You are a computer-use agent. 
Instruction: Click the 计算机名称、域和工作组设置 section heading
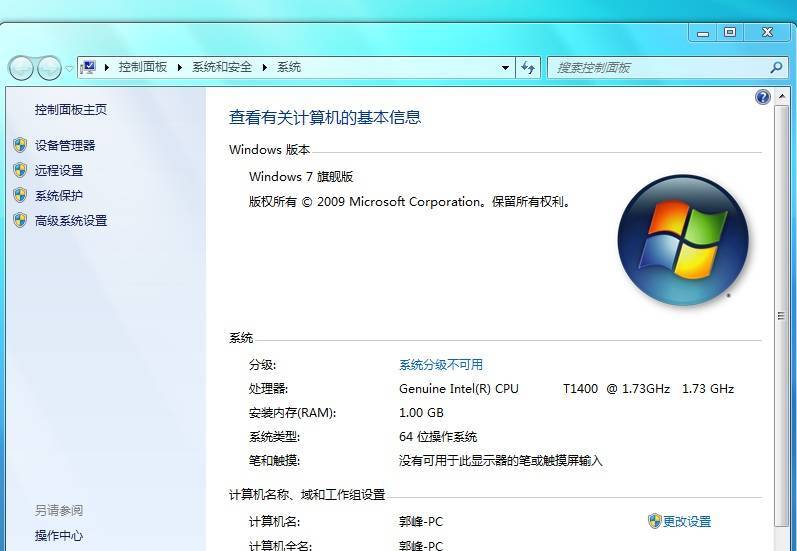point(307,495)
